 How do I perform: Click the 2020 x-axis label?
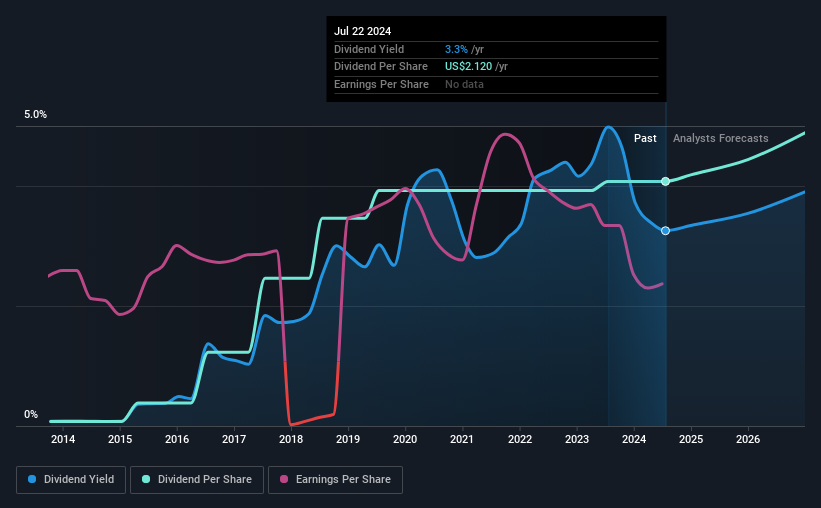405,439
